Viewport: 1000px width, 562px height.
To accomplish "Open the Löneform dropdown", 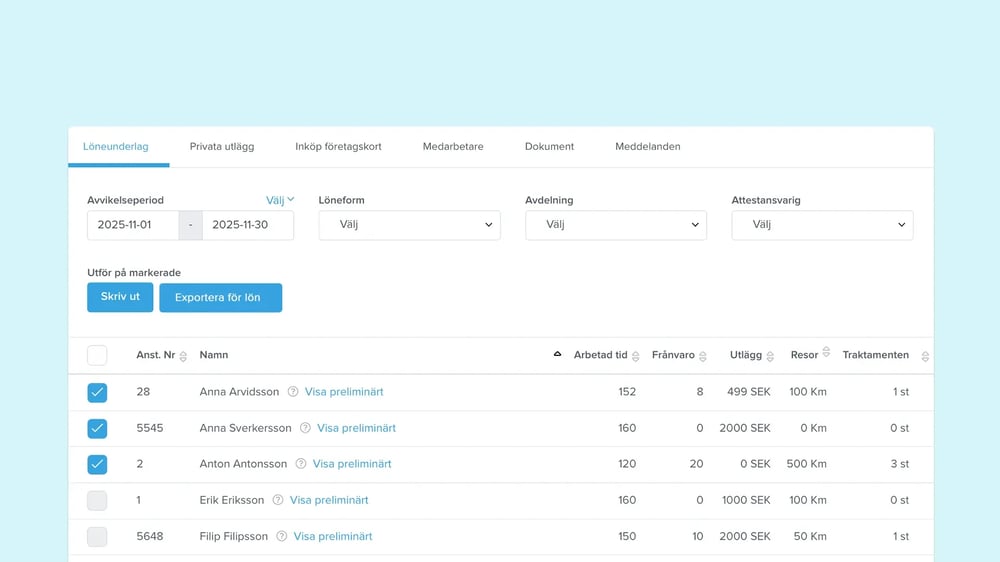I will pyautogui.click(x=409, y=225).
